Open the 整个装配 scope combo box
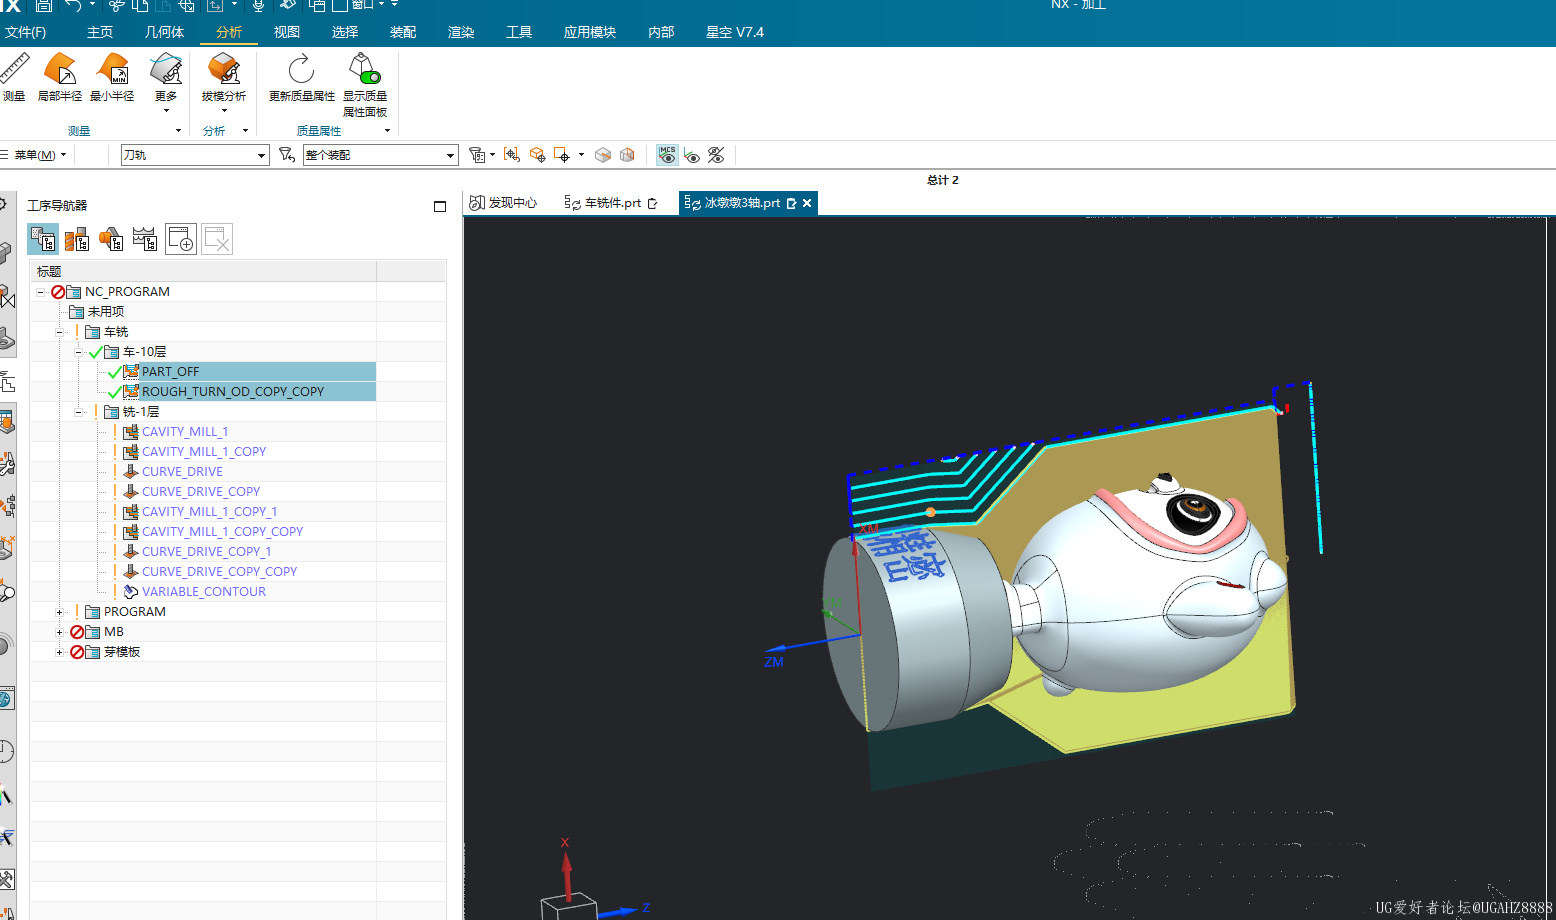 (x=380, y=155)
